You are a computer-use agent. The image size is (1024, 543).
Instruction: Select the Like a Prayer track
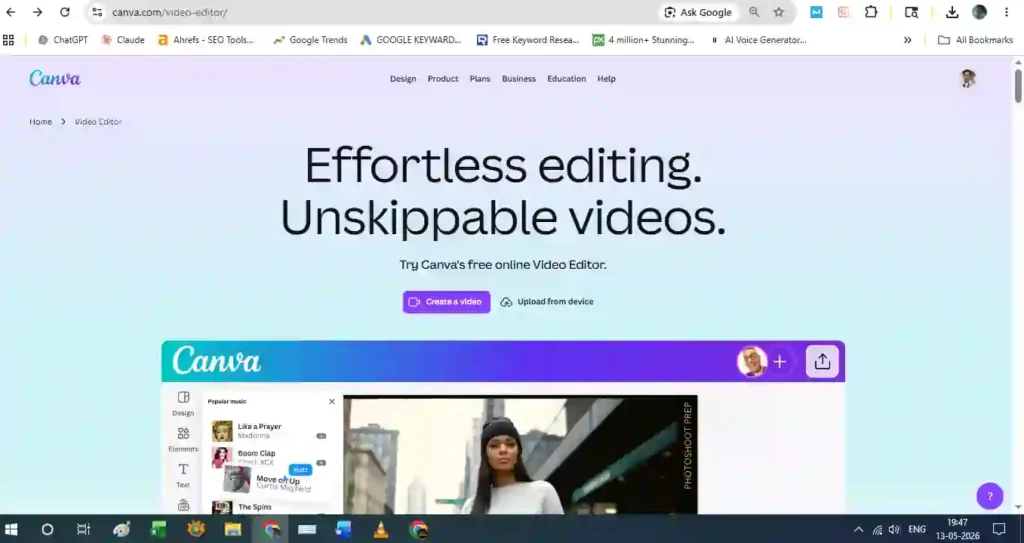click(x=269, y=431)
